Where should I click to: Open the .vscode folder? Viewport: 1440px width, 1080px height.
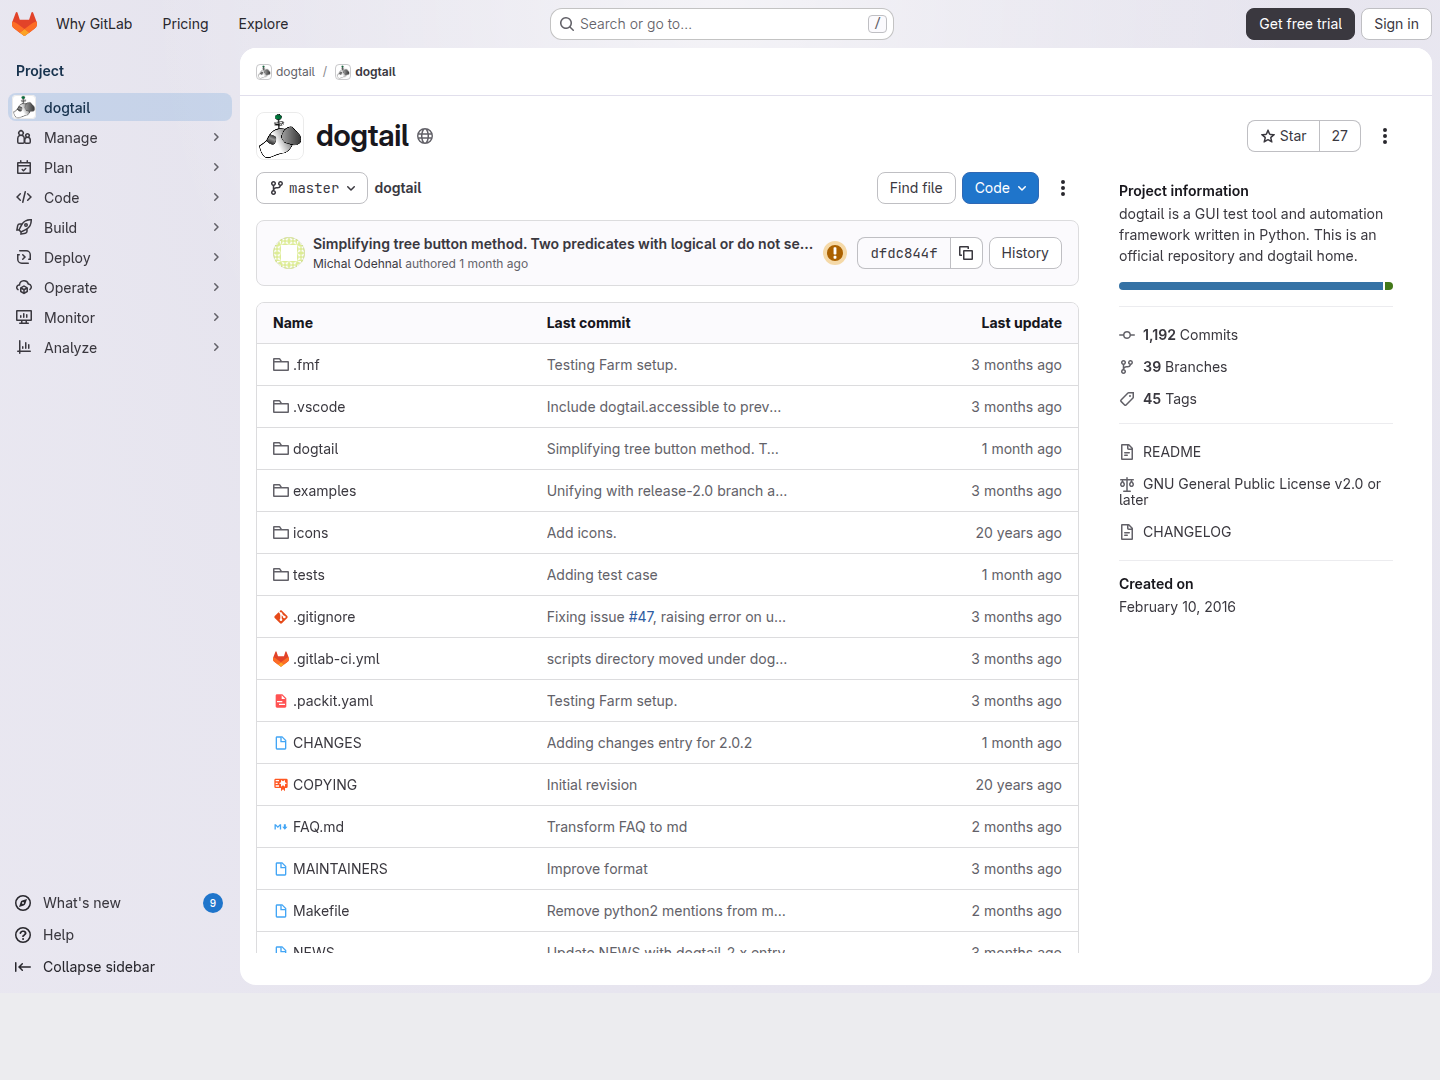point(319,407)
